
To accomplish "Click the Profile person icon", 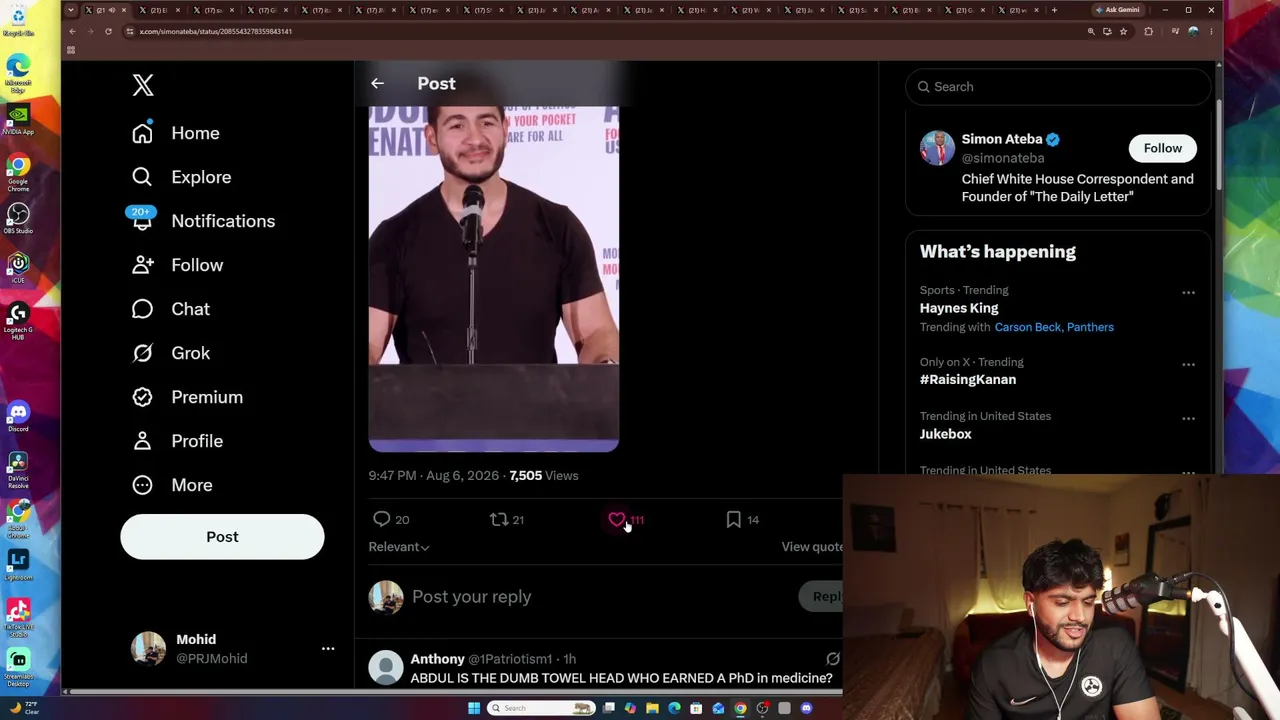I will 142,441.
